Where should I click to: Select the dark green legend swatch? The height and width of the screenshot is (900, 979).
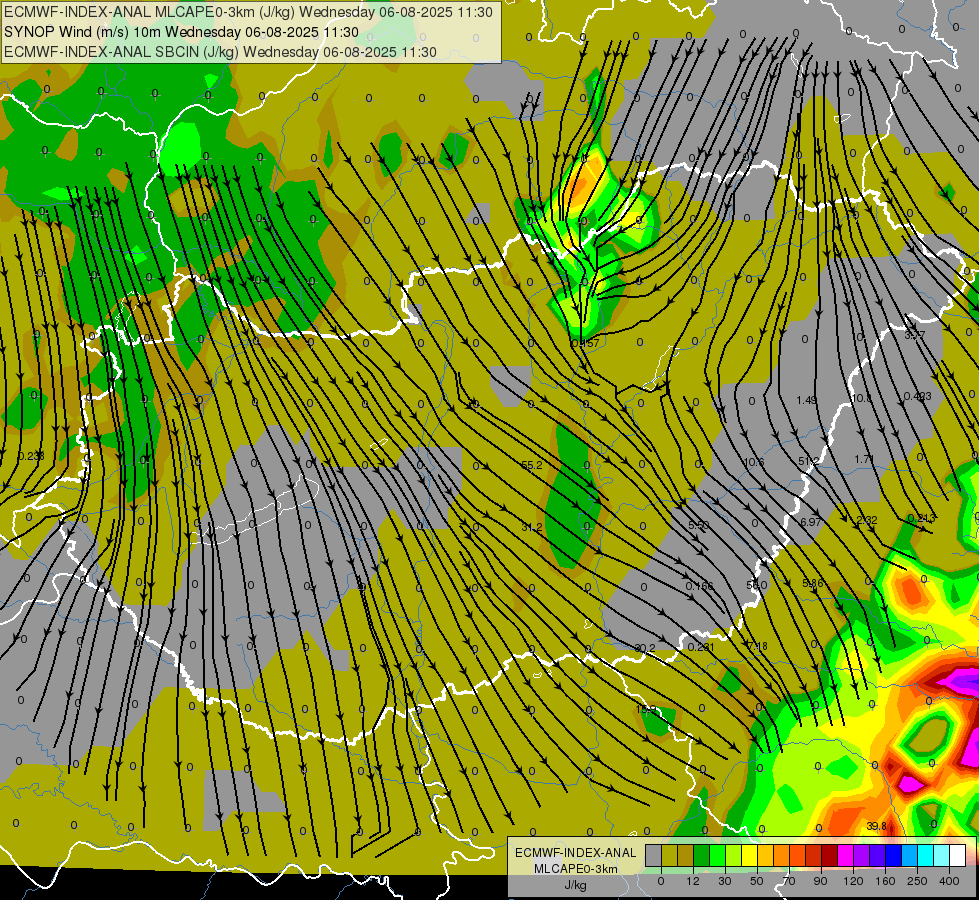[701, 855]
